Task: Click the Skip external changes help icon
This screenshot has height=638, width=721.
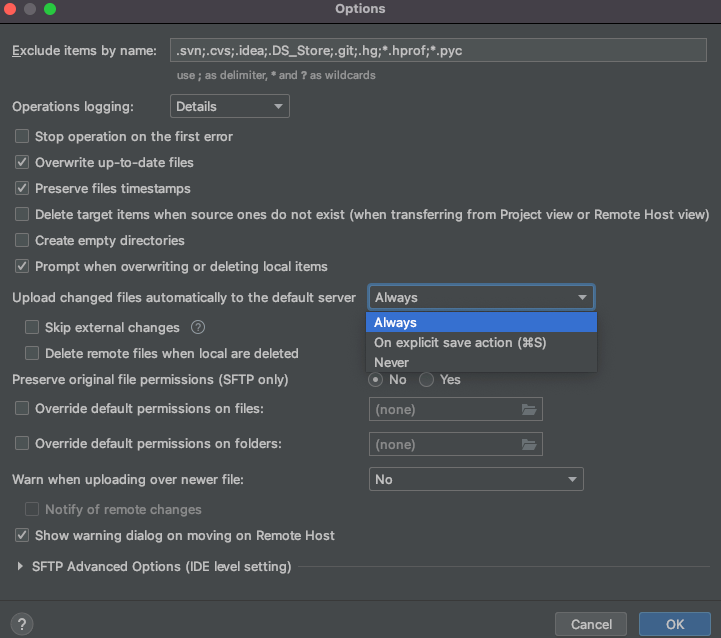Action: [x=198, y=327]
